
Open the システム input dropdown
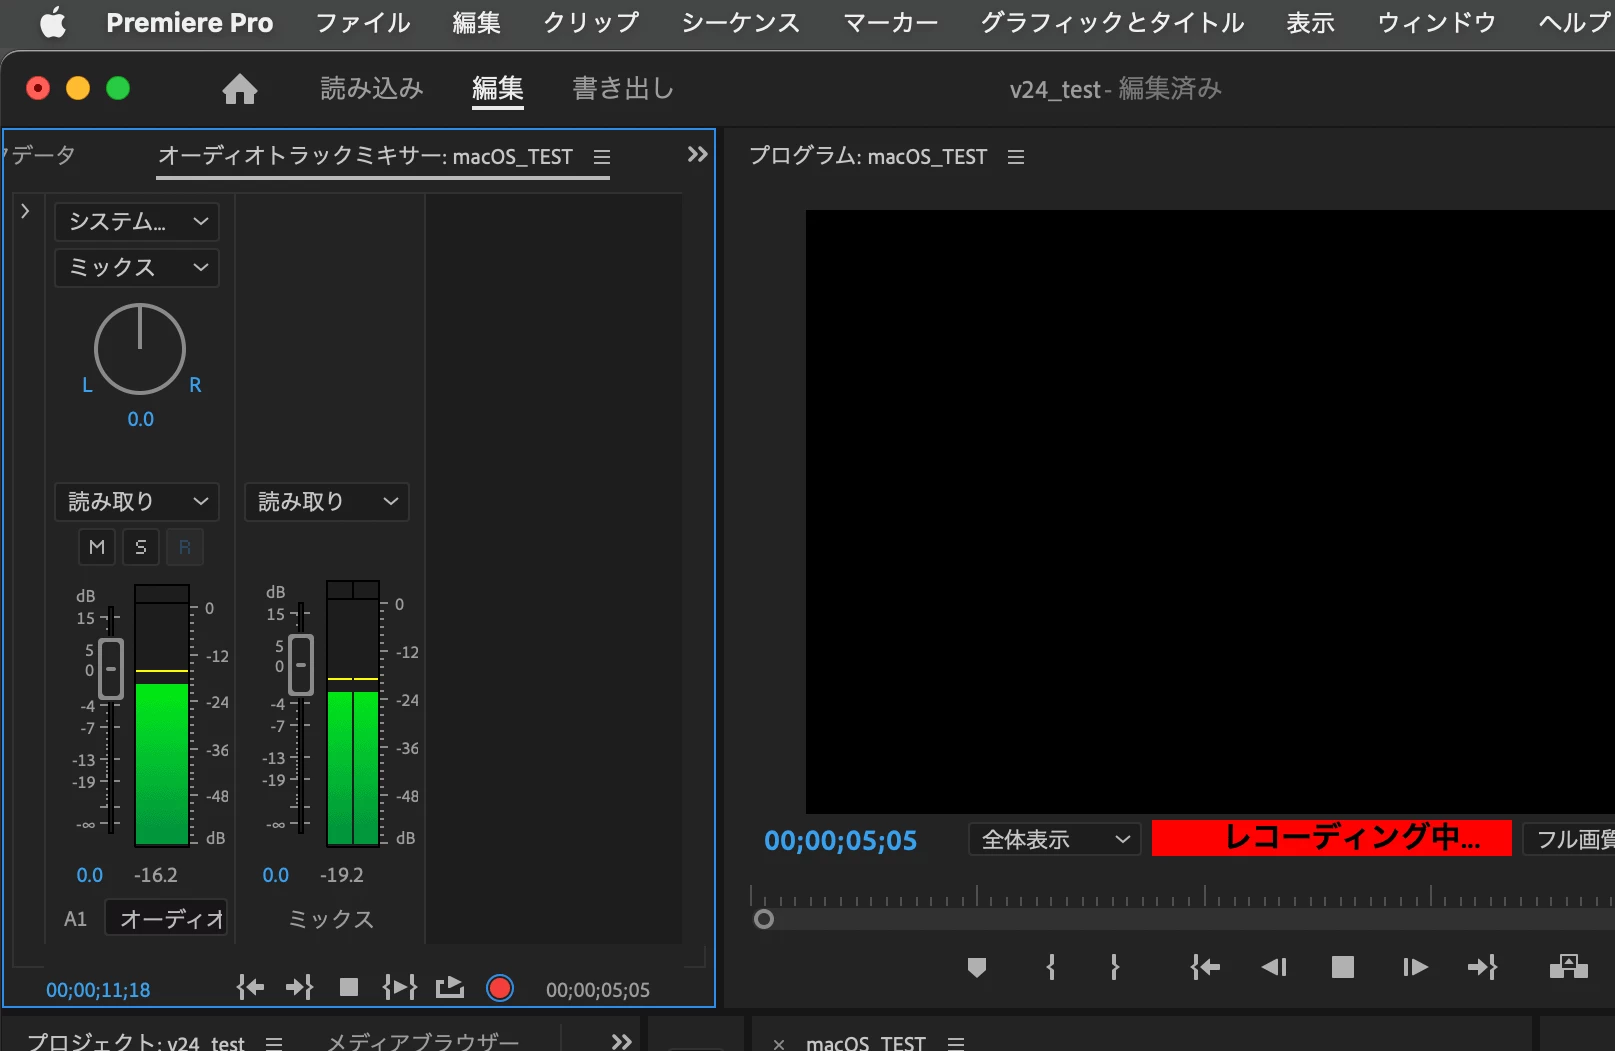[137, 221]
